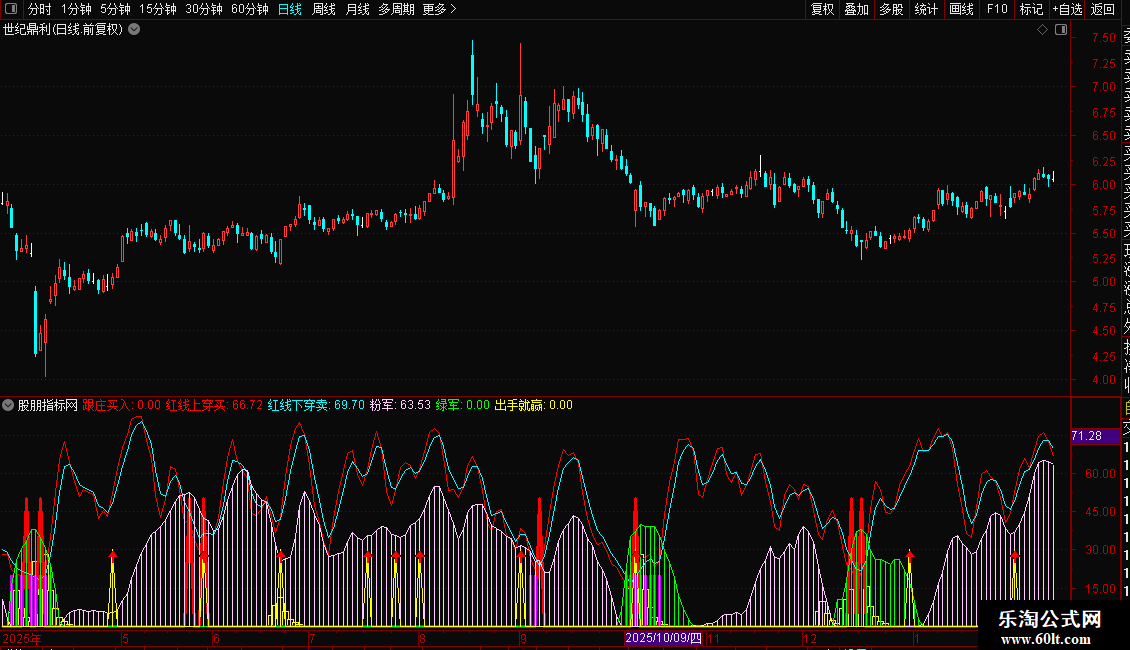Switch to the 60分钟 period tab

tap(249, 9)
